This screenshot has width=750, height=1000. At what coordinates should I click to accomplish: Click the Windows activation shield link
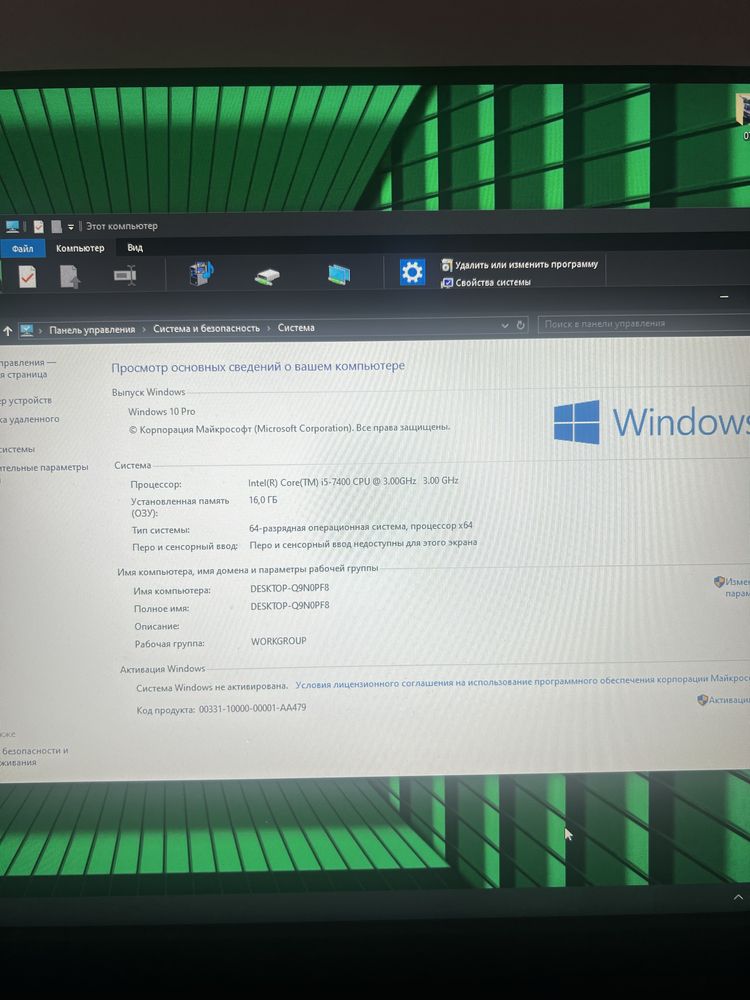coord(723,700)
